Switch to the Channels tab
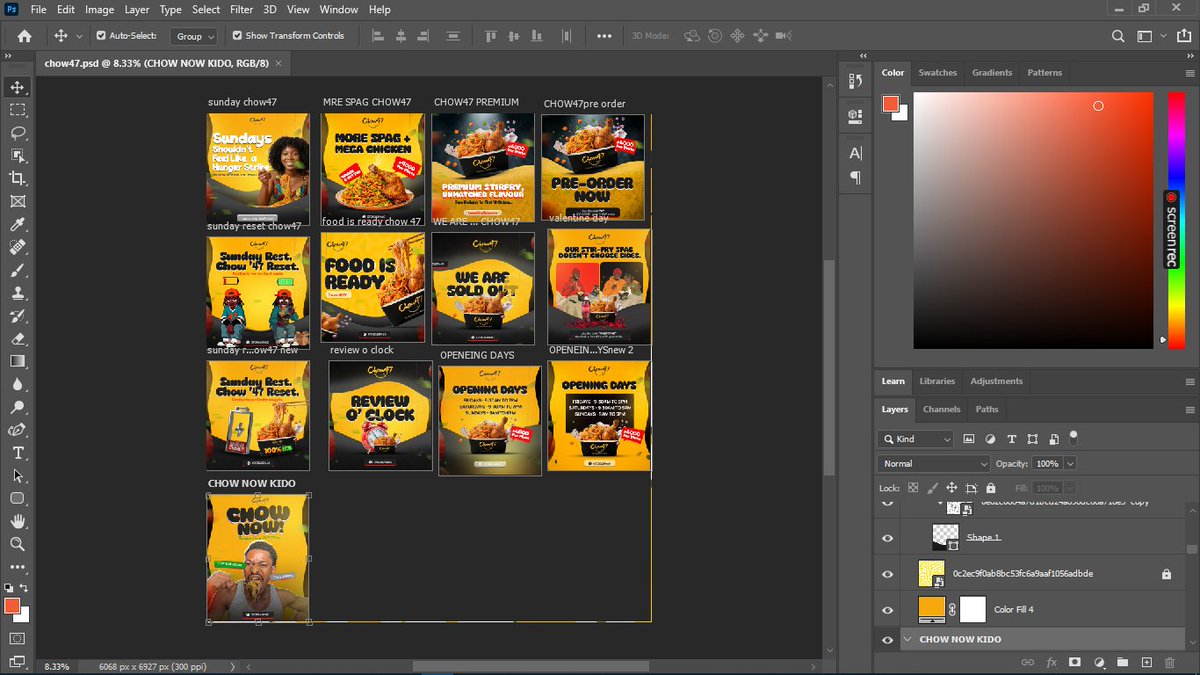 click(941, 409)
